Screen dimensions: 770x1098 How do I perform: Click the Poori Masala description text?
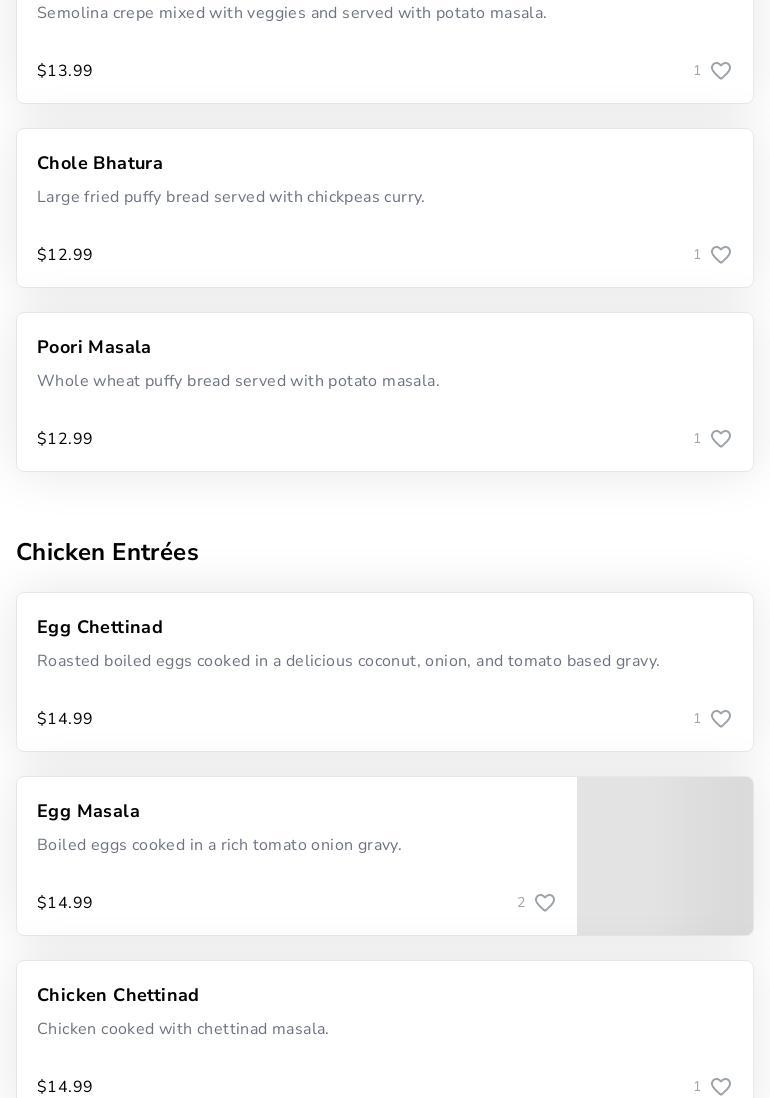tap(238, 381)
